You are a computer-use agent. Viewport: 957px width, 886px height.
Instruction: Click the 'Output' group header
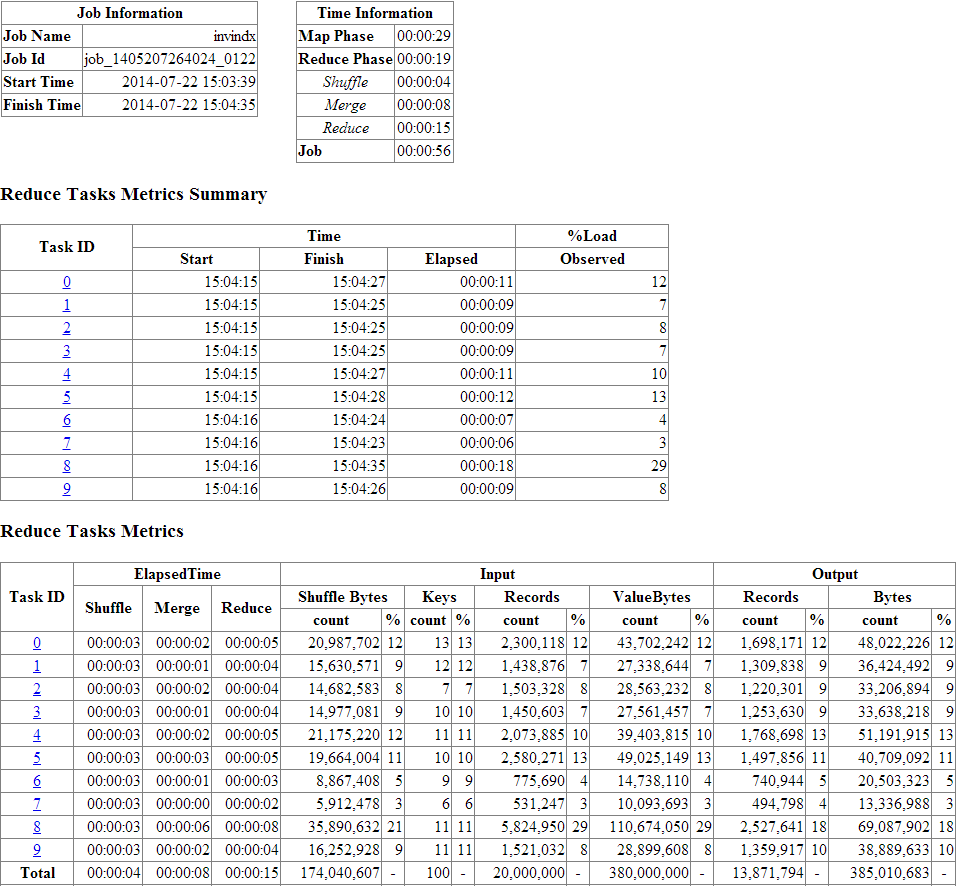click(834, 574)
